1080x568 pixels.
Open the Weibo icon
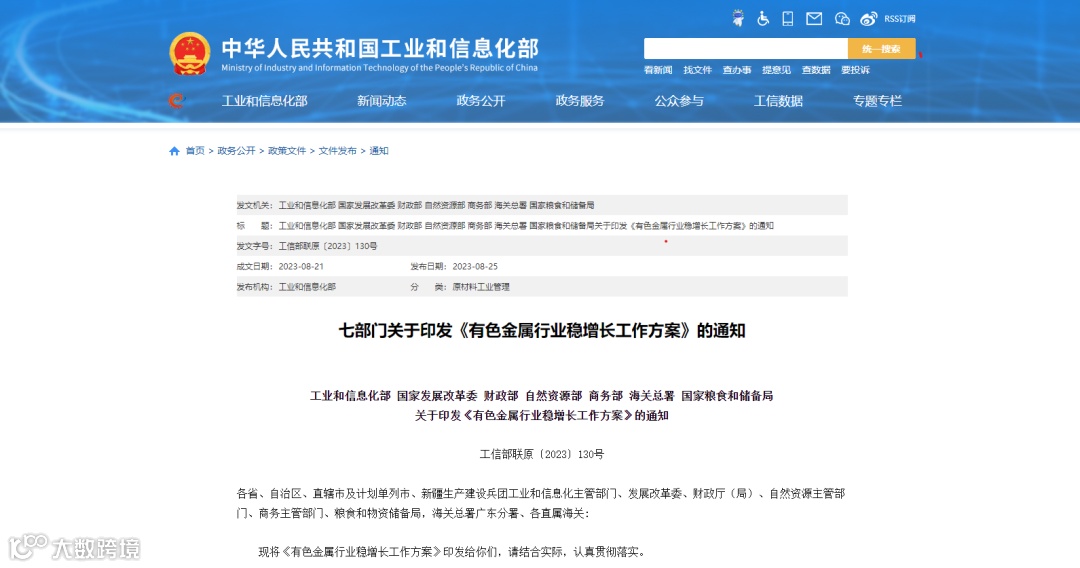click(x=869, y=19)
